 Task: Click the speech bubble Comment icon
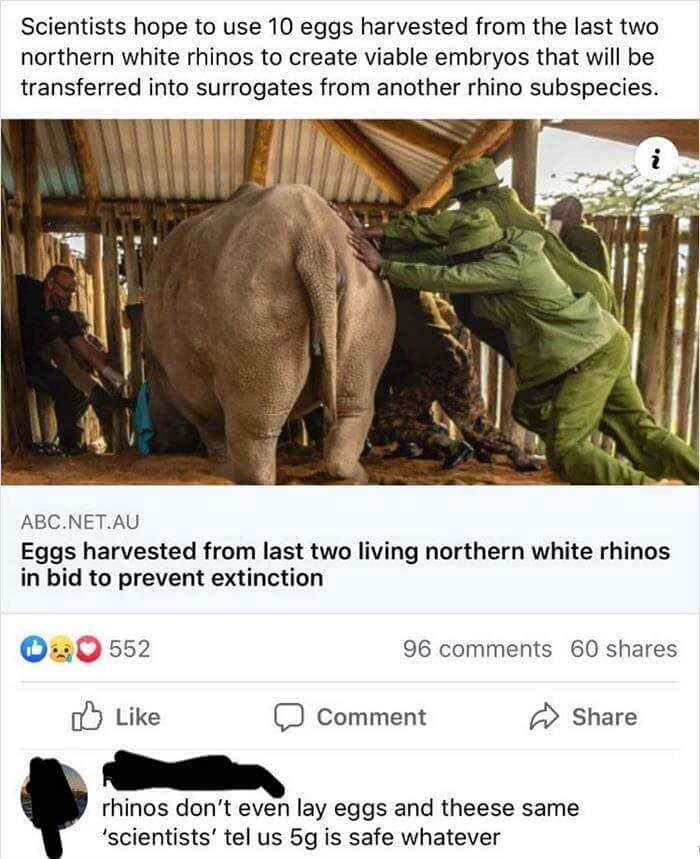click(289, 717)
